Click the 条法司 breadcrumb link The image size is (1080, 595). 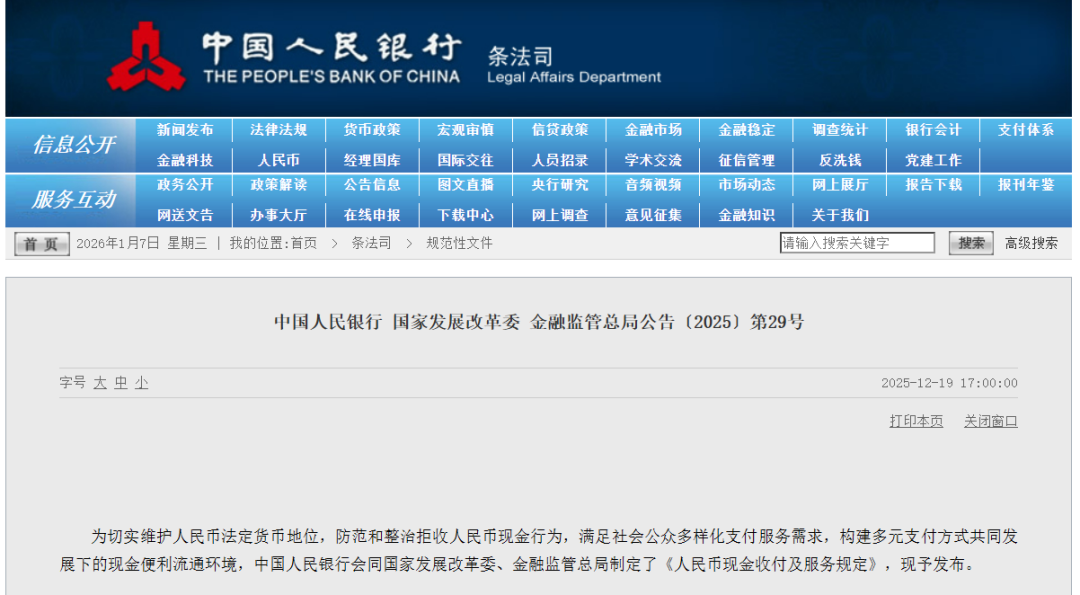370,243
